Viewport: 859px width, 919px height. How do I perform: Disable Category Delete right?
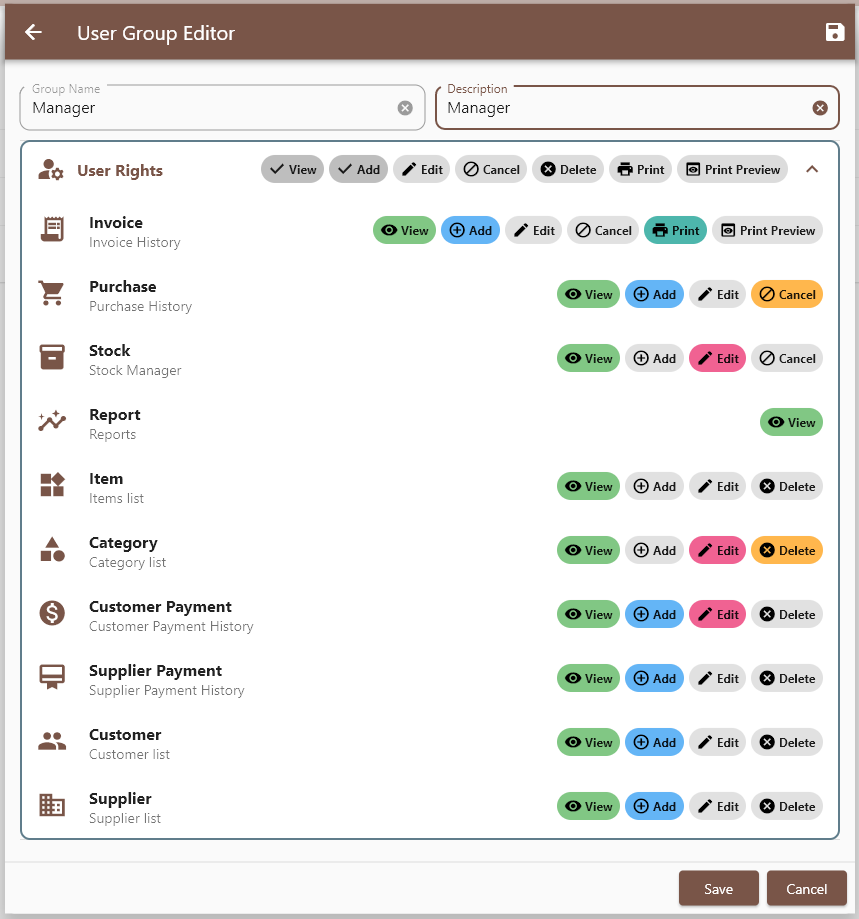coord(787,550)
